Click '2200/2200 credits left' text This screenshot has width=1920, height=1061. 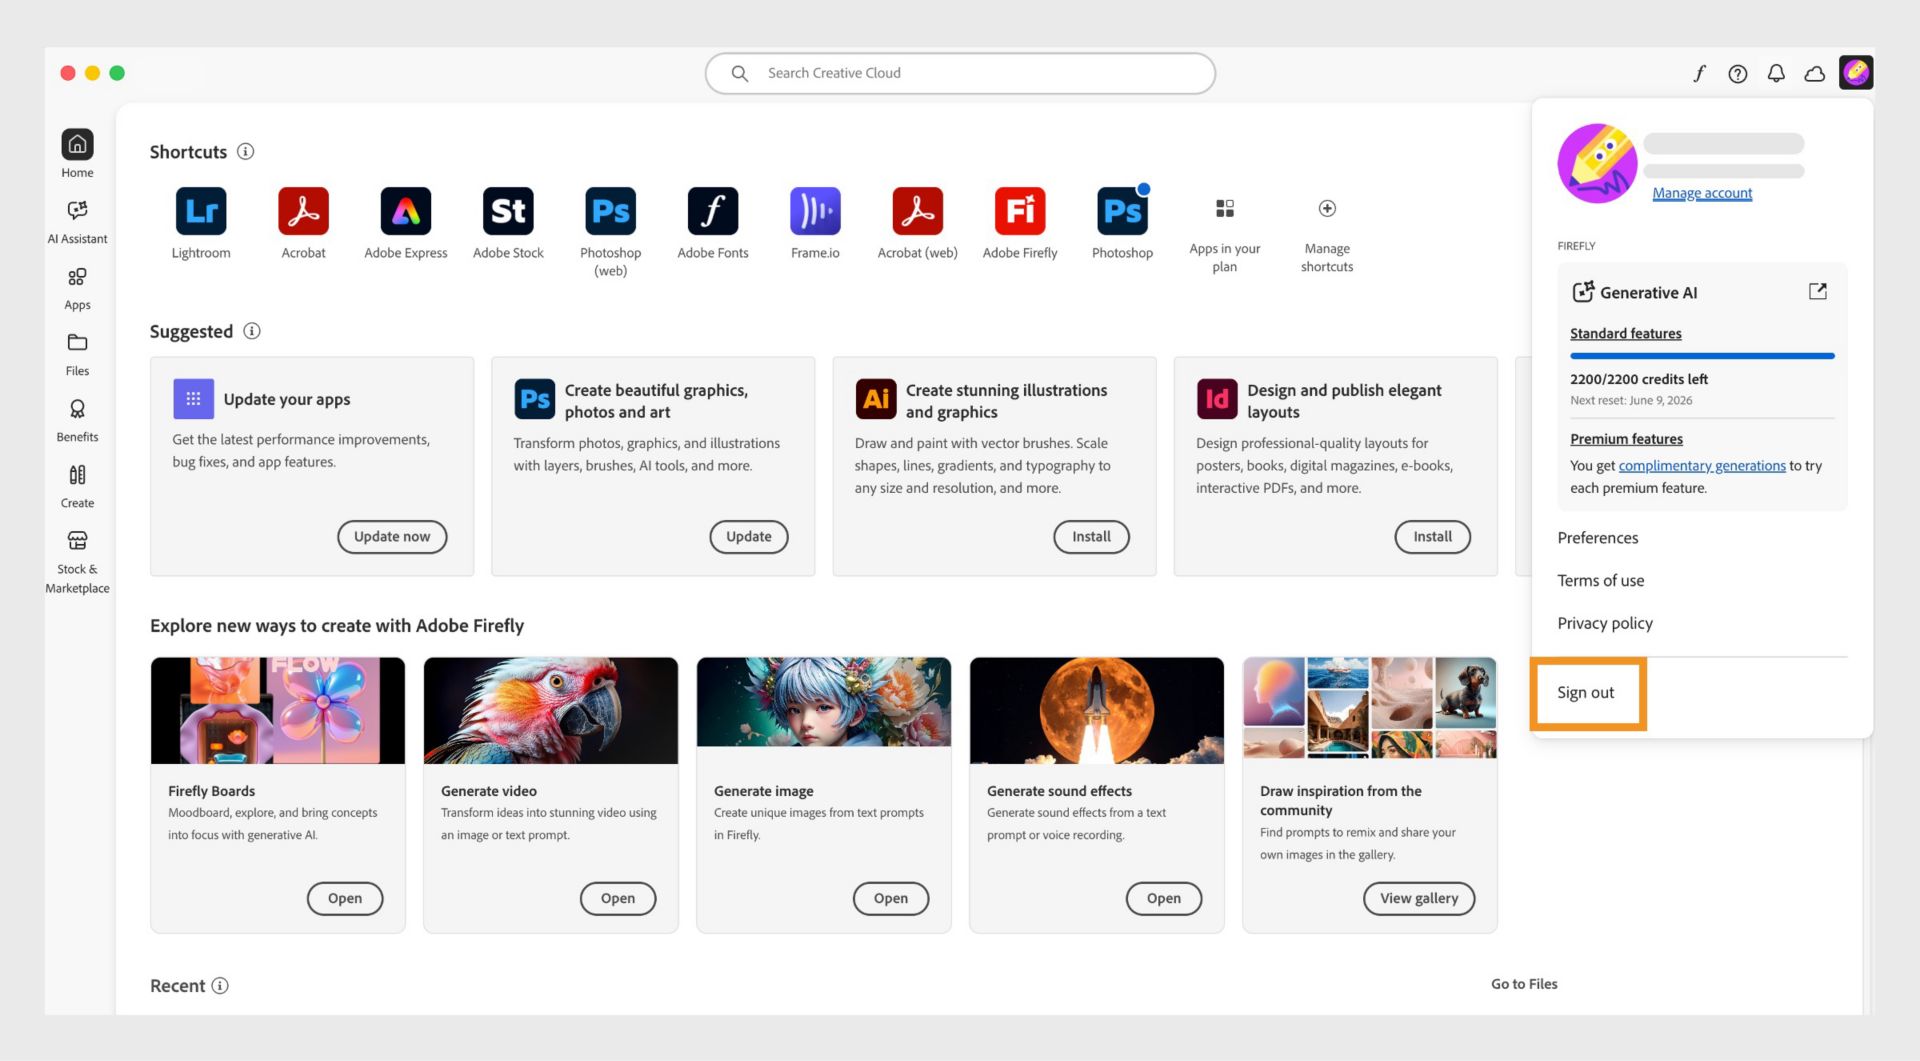[1638, 379]
